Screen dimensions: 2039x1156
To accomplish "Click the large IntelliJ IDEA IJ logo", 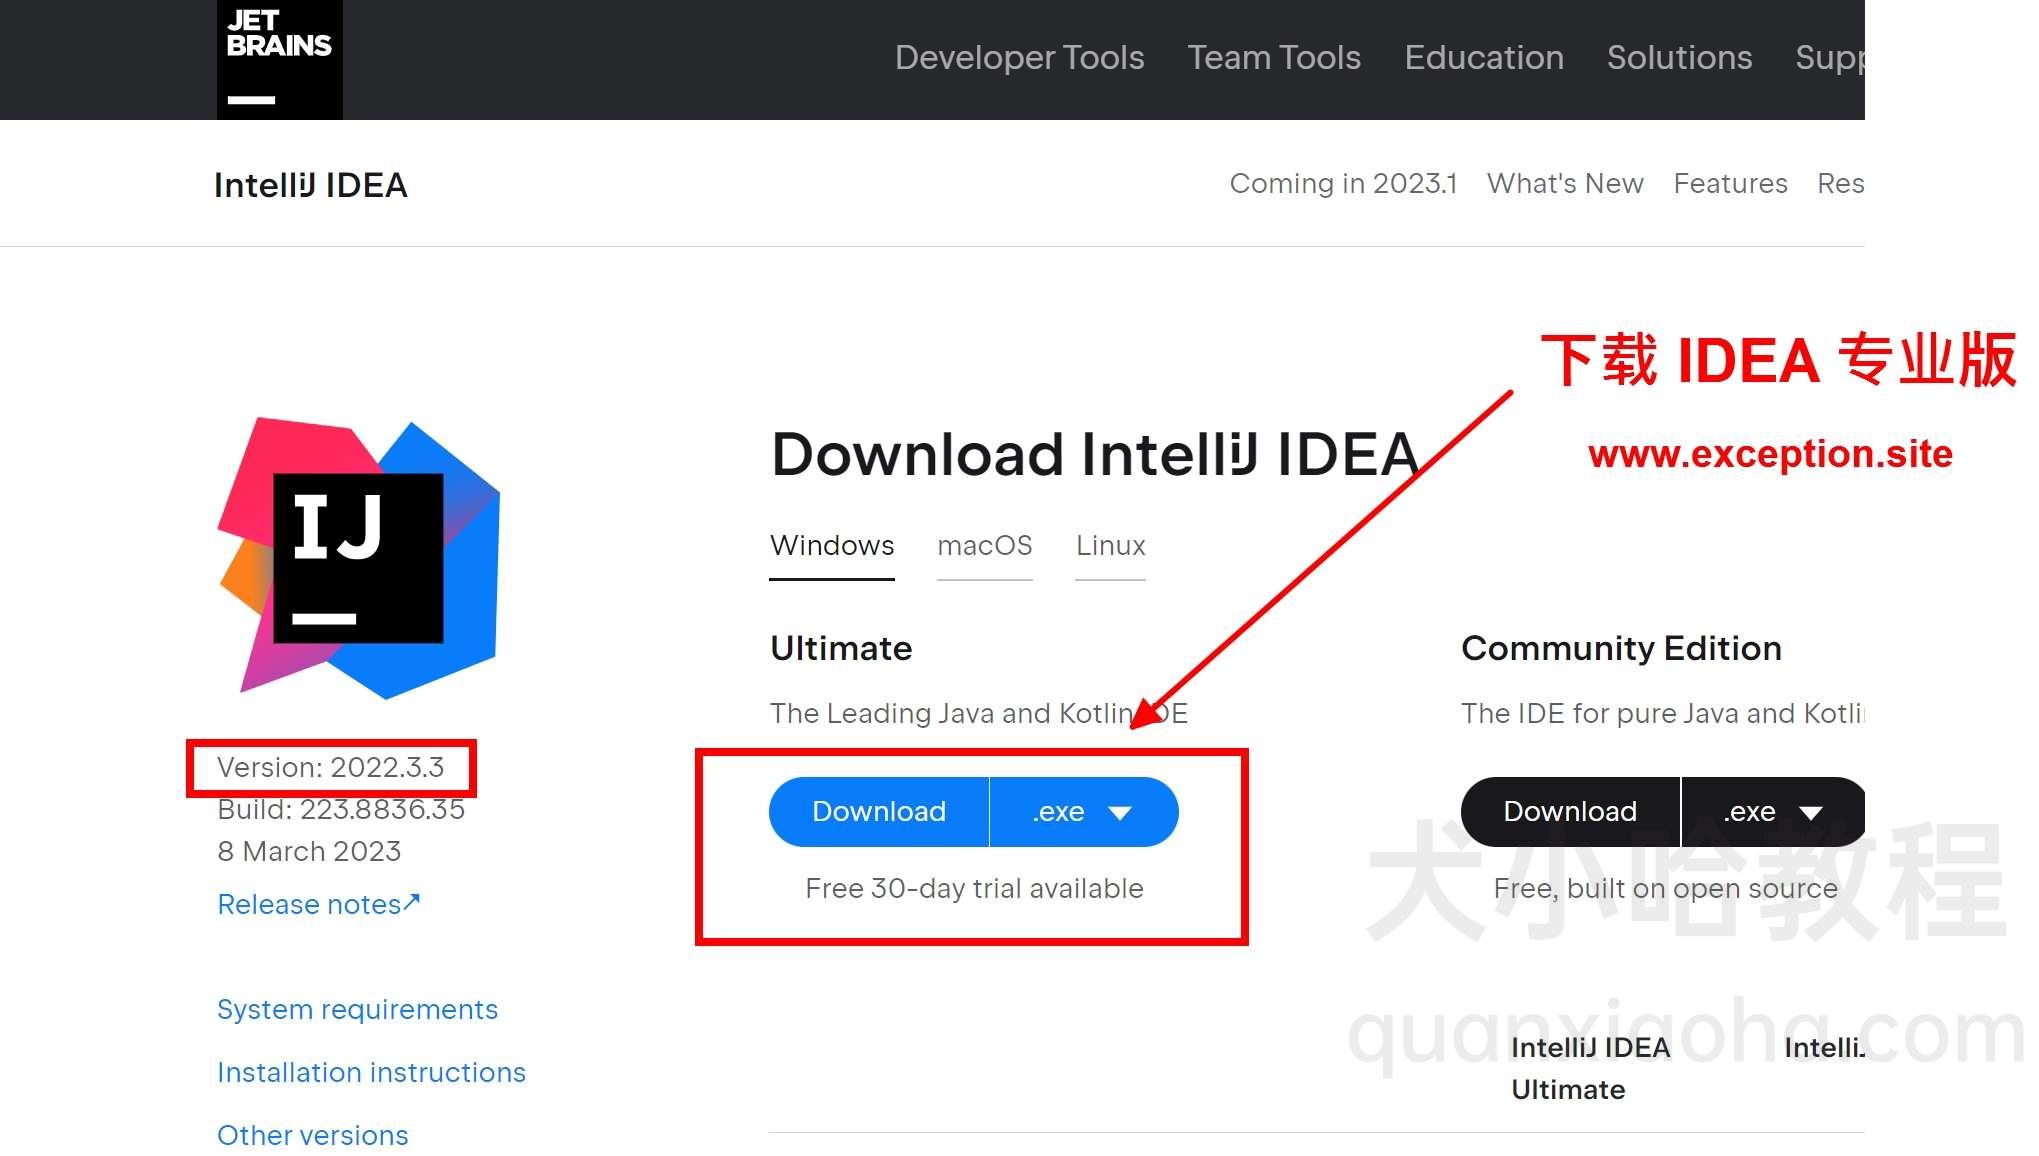I will [x=359, y=558].
